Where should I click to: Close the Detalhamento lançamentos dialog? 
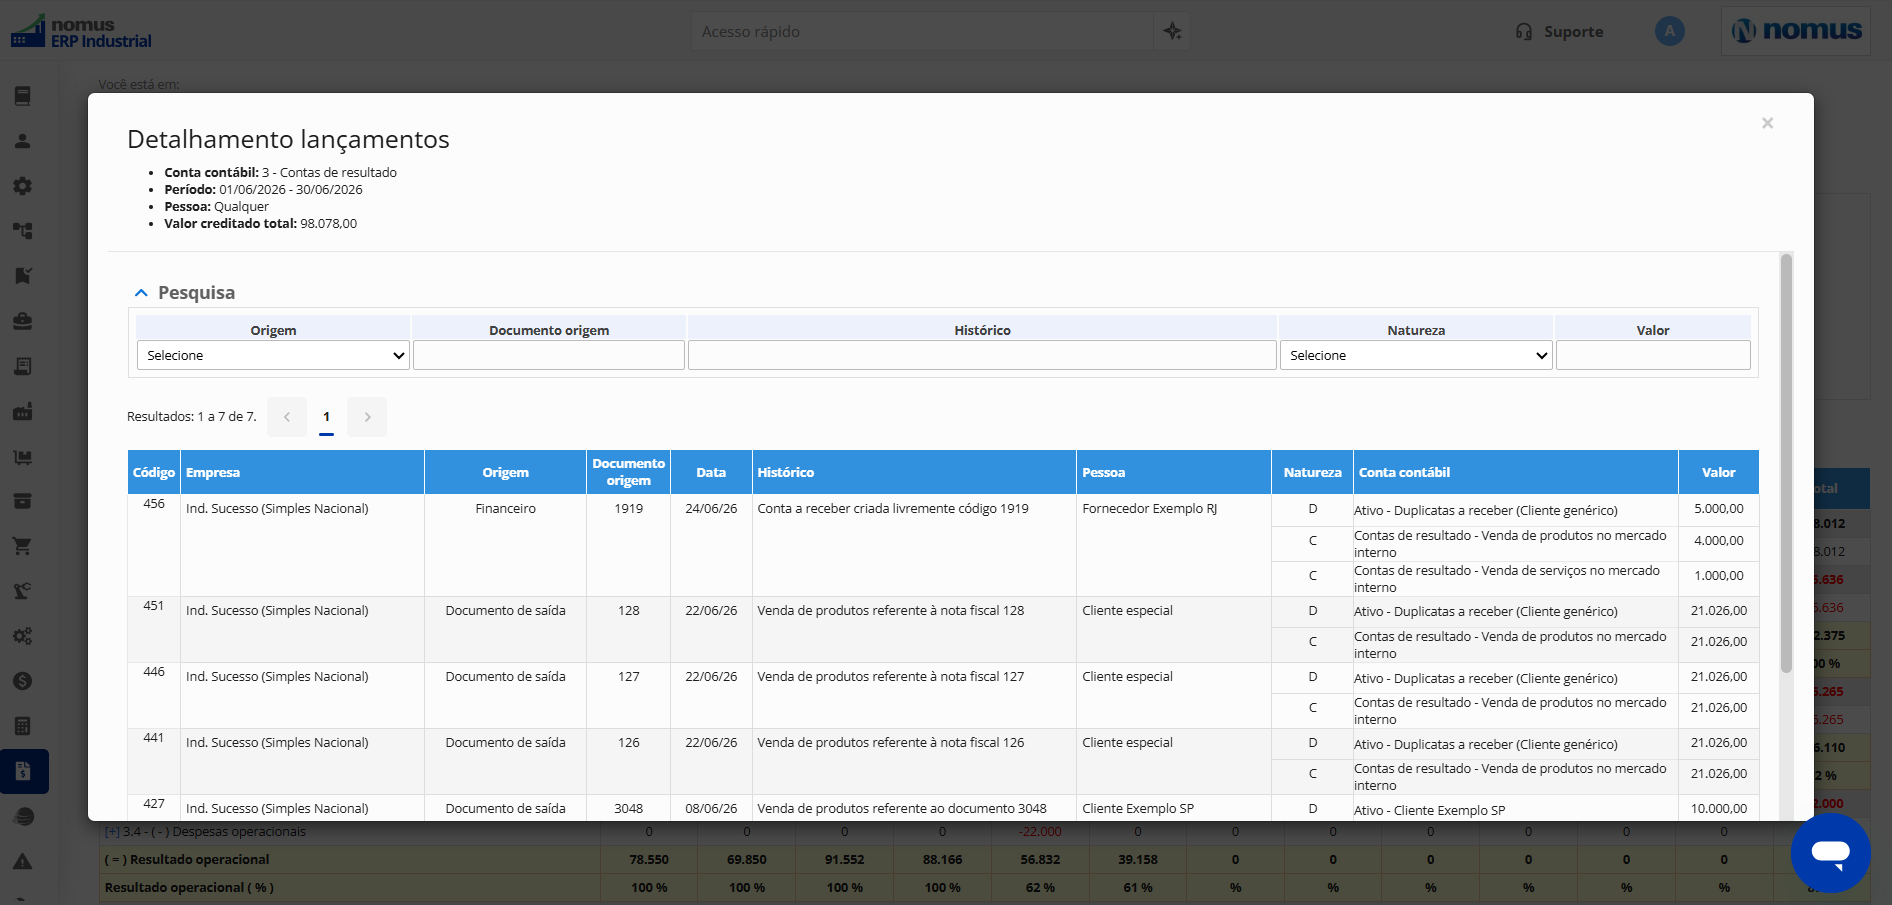click(1767, 123)
